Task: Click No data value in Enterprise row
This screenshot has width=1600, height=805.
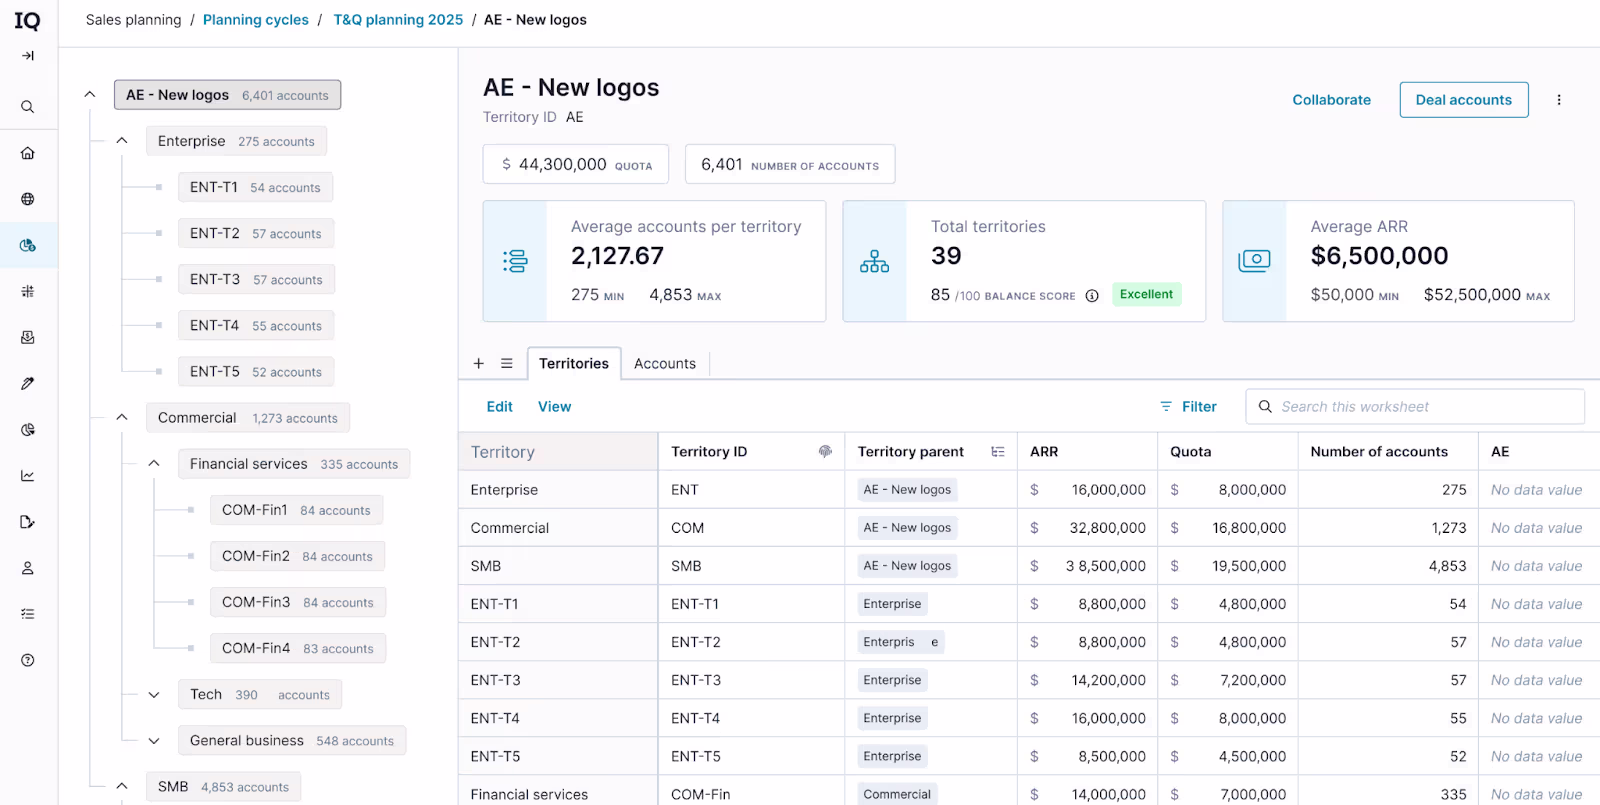Action: point(1536,490)
